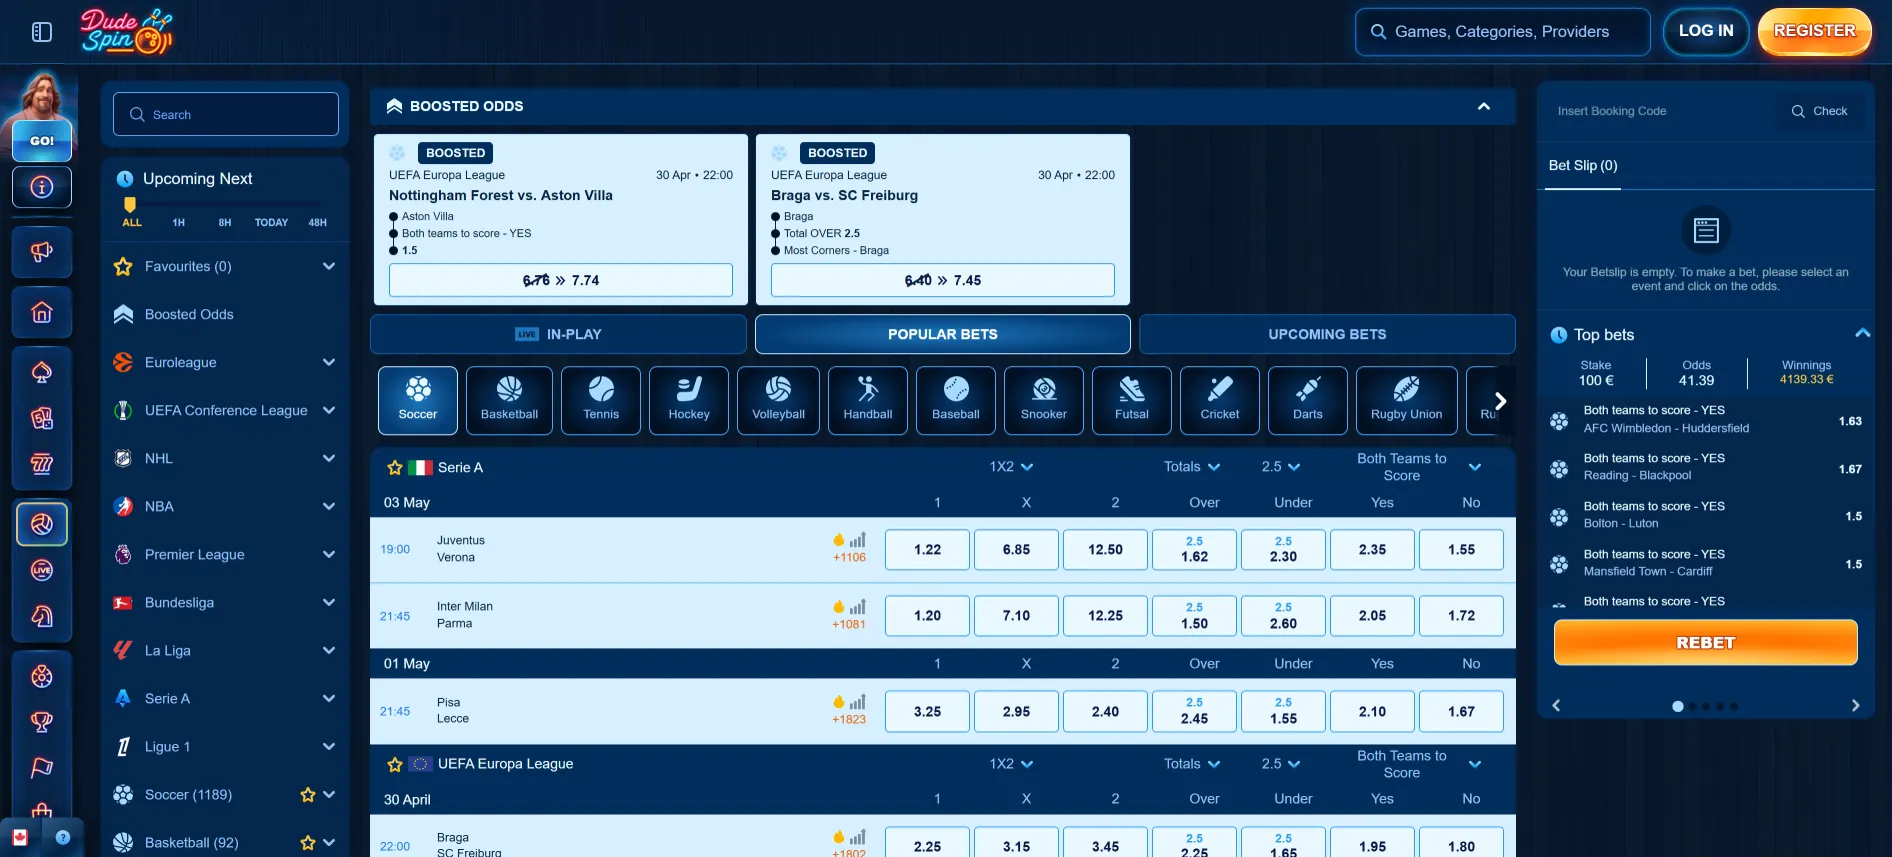The image size is (1892, 857).
Task: Check the booking code
Action: click(1820, 111)
